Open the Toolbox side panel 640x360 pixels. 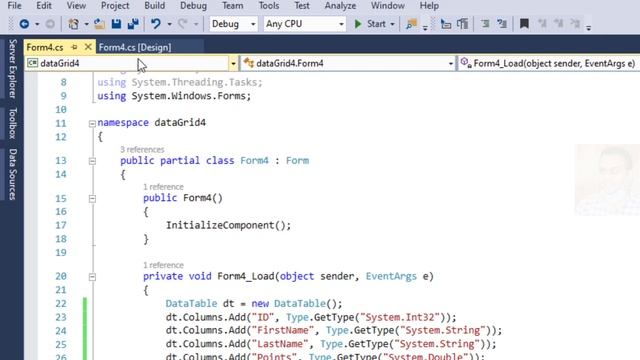13,123
